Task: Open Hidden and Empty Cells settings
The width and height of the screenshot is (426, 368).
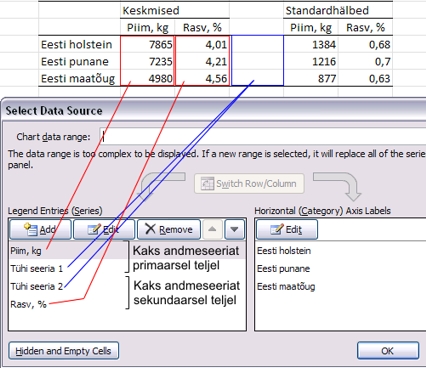Action: point(64,351)
